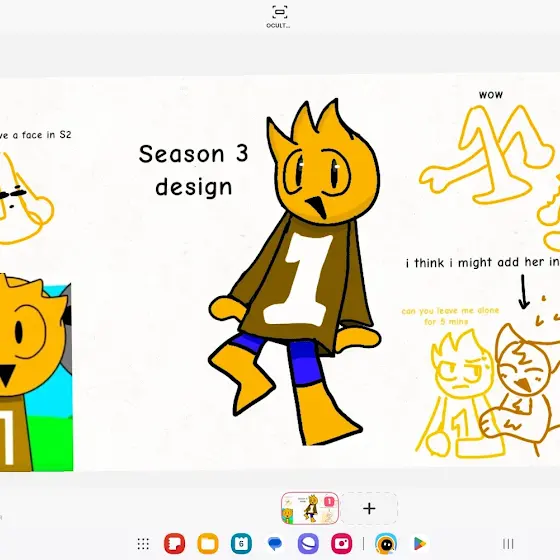Open the My Files folder app

[208, 544]
